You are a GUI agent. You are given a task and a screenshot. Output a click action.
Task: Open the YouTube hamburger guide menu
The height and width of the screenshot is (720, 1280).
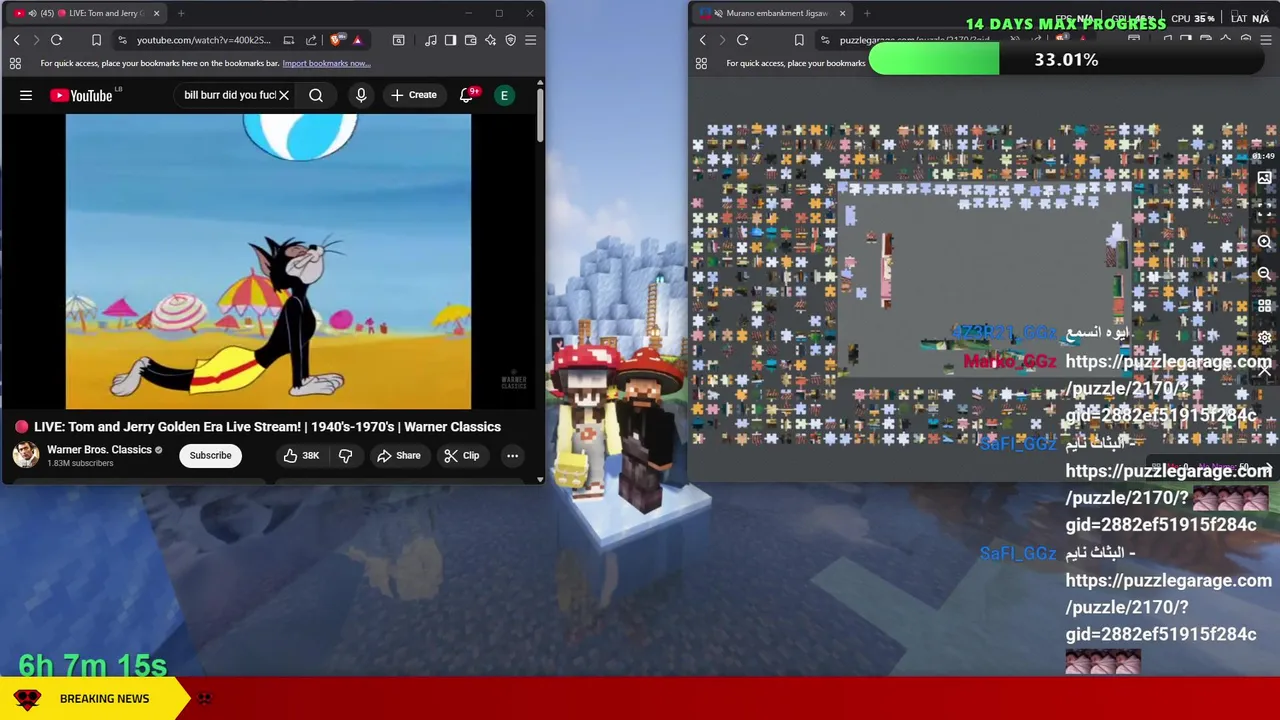pyautogui.click(x=26, y=95)
